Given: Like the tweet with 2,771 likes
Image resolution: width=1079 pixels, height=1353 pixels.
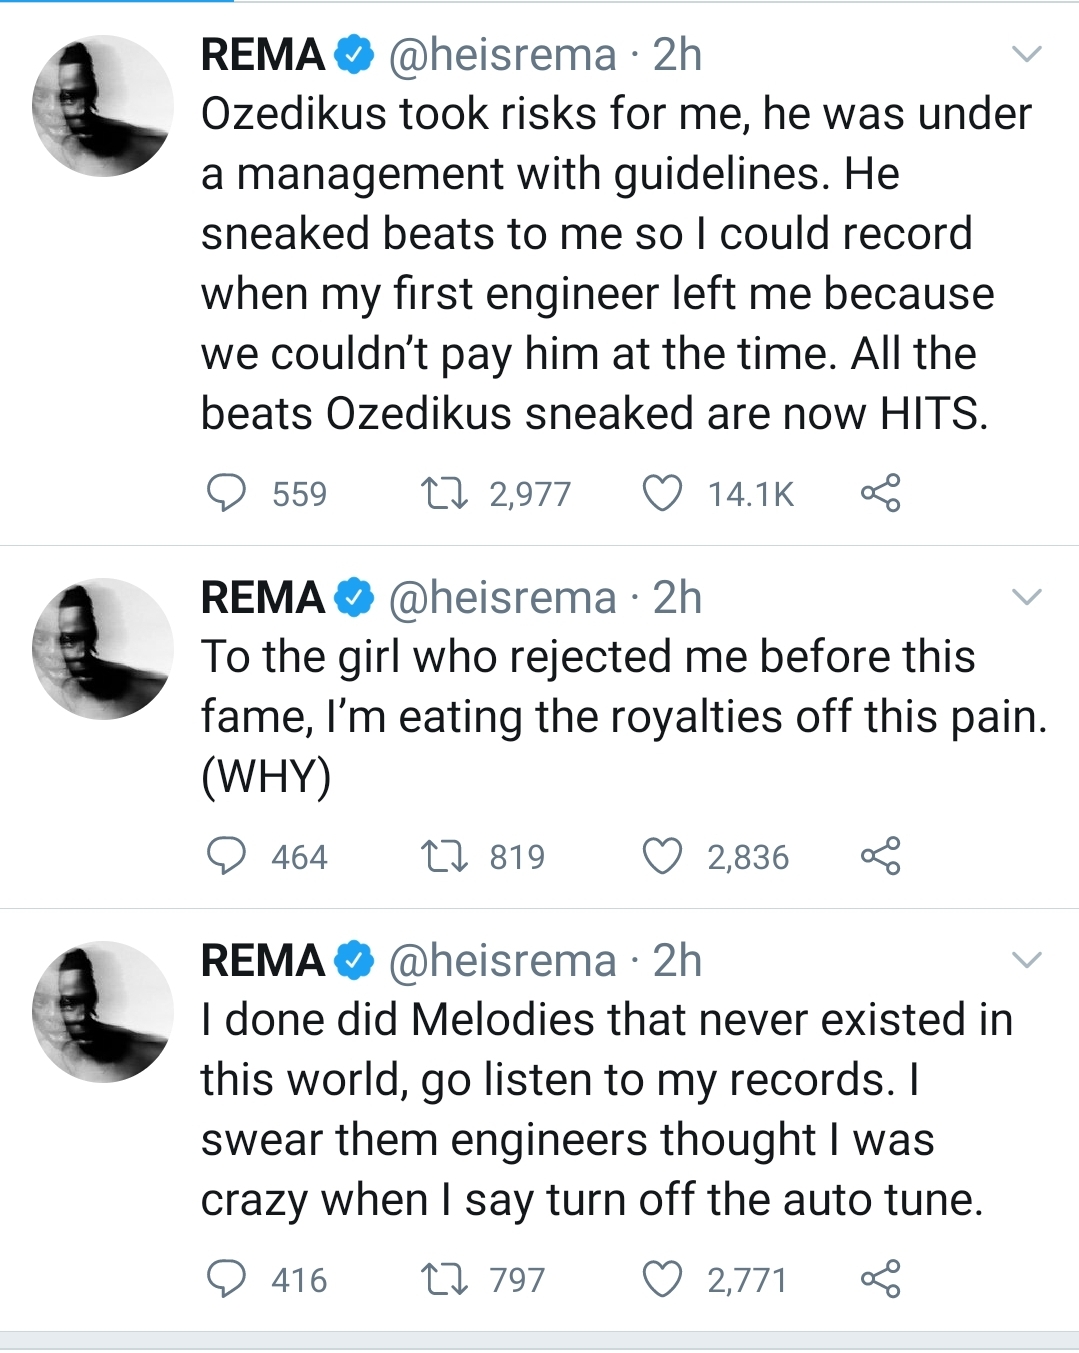Looking at the screenshot, I should click(x=662, y=1279).
